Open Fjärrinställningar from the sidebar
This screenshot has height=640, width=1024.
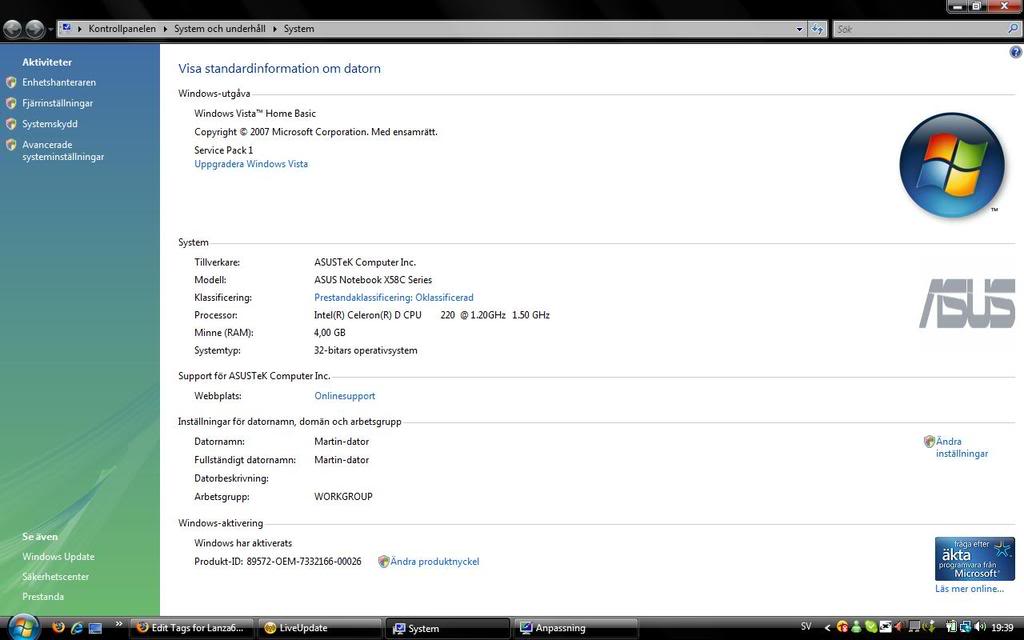(x=57, y=103)
